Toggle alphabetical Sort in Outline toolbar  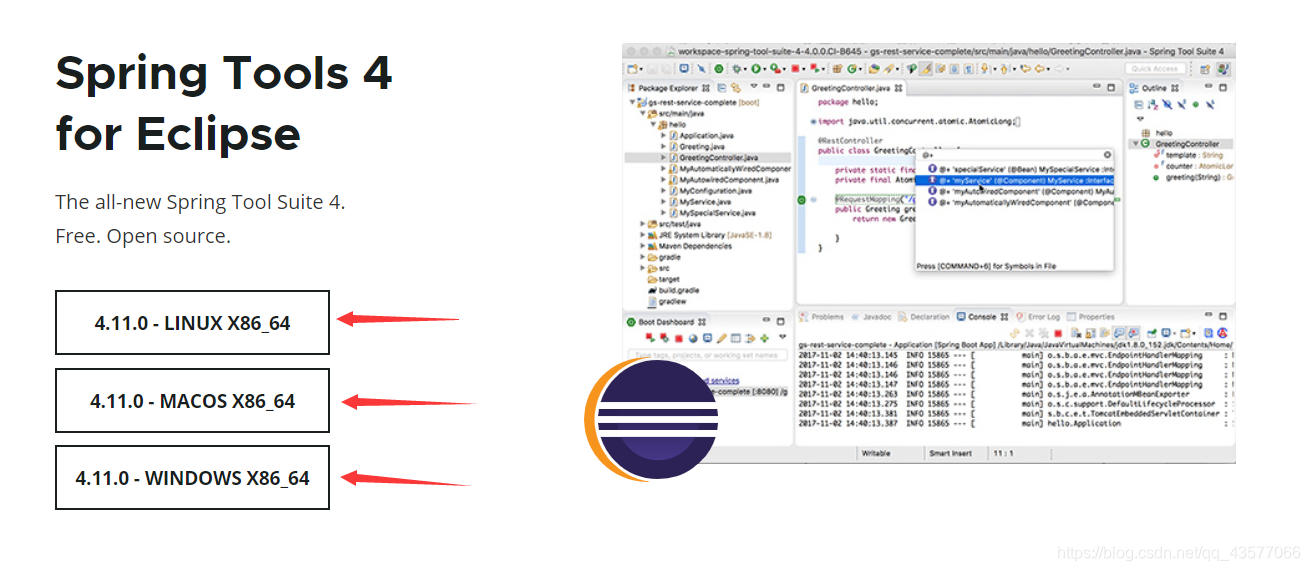click(1152, 104)
